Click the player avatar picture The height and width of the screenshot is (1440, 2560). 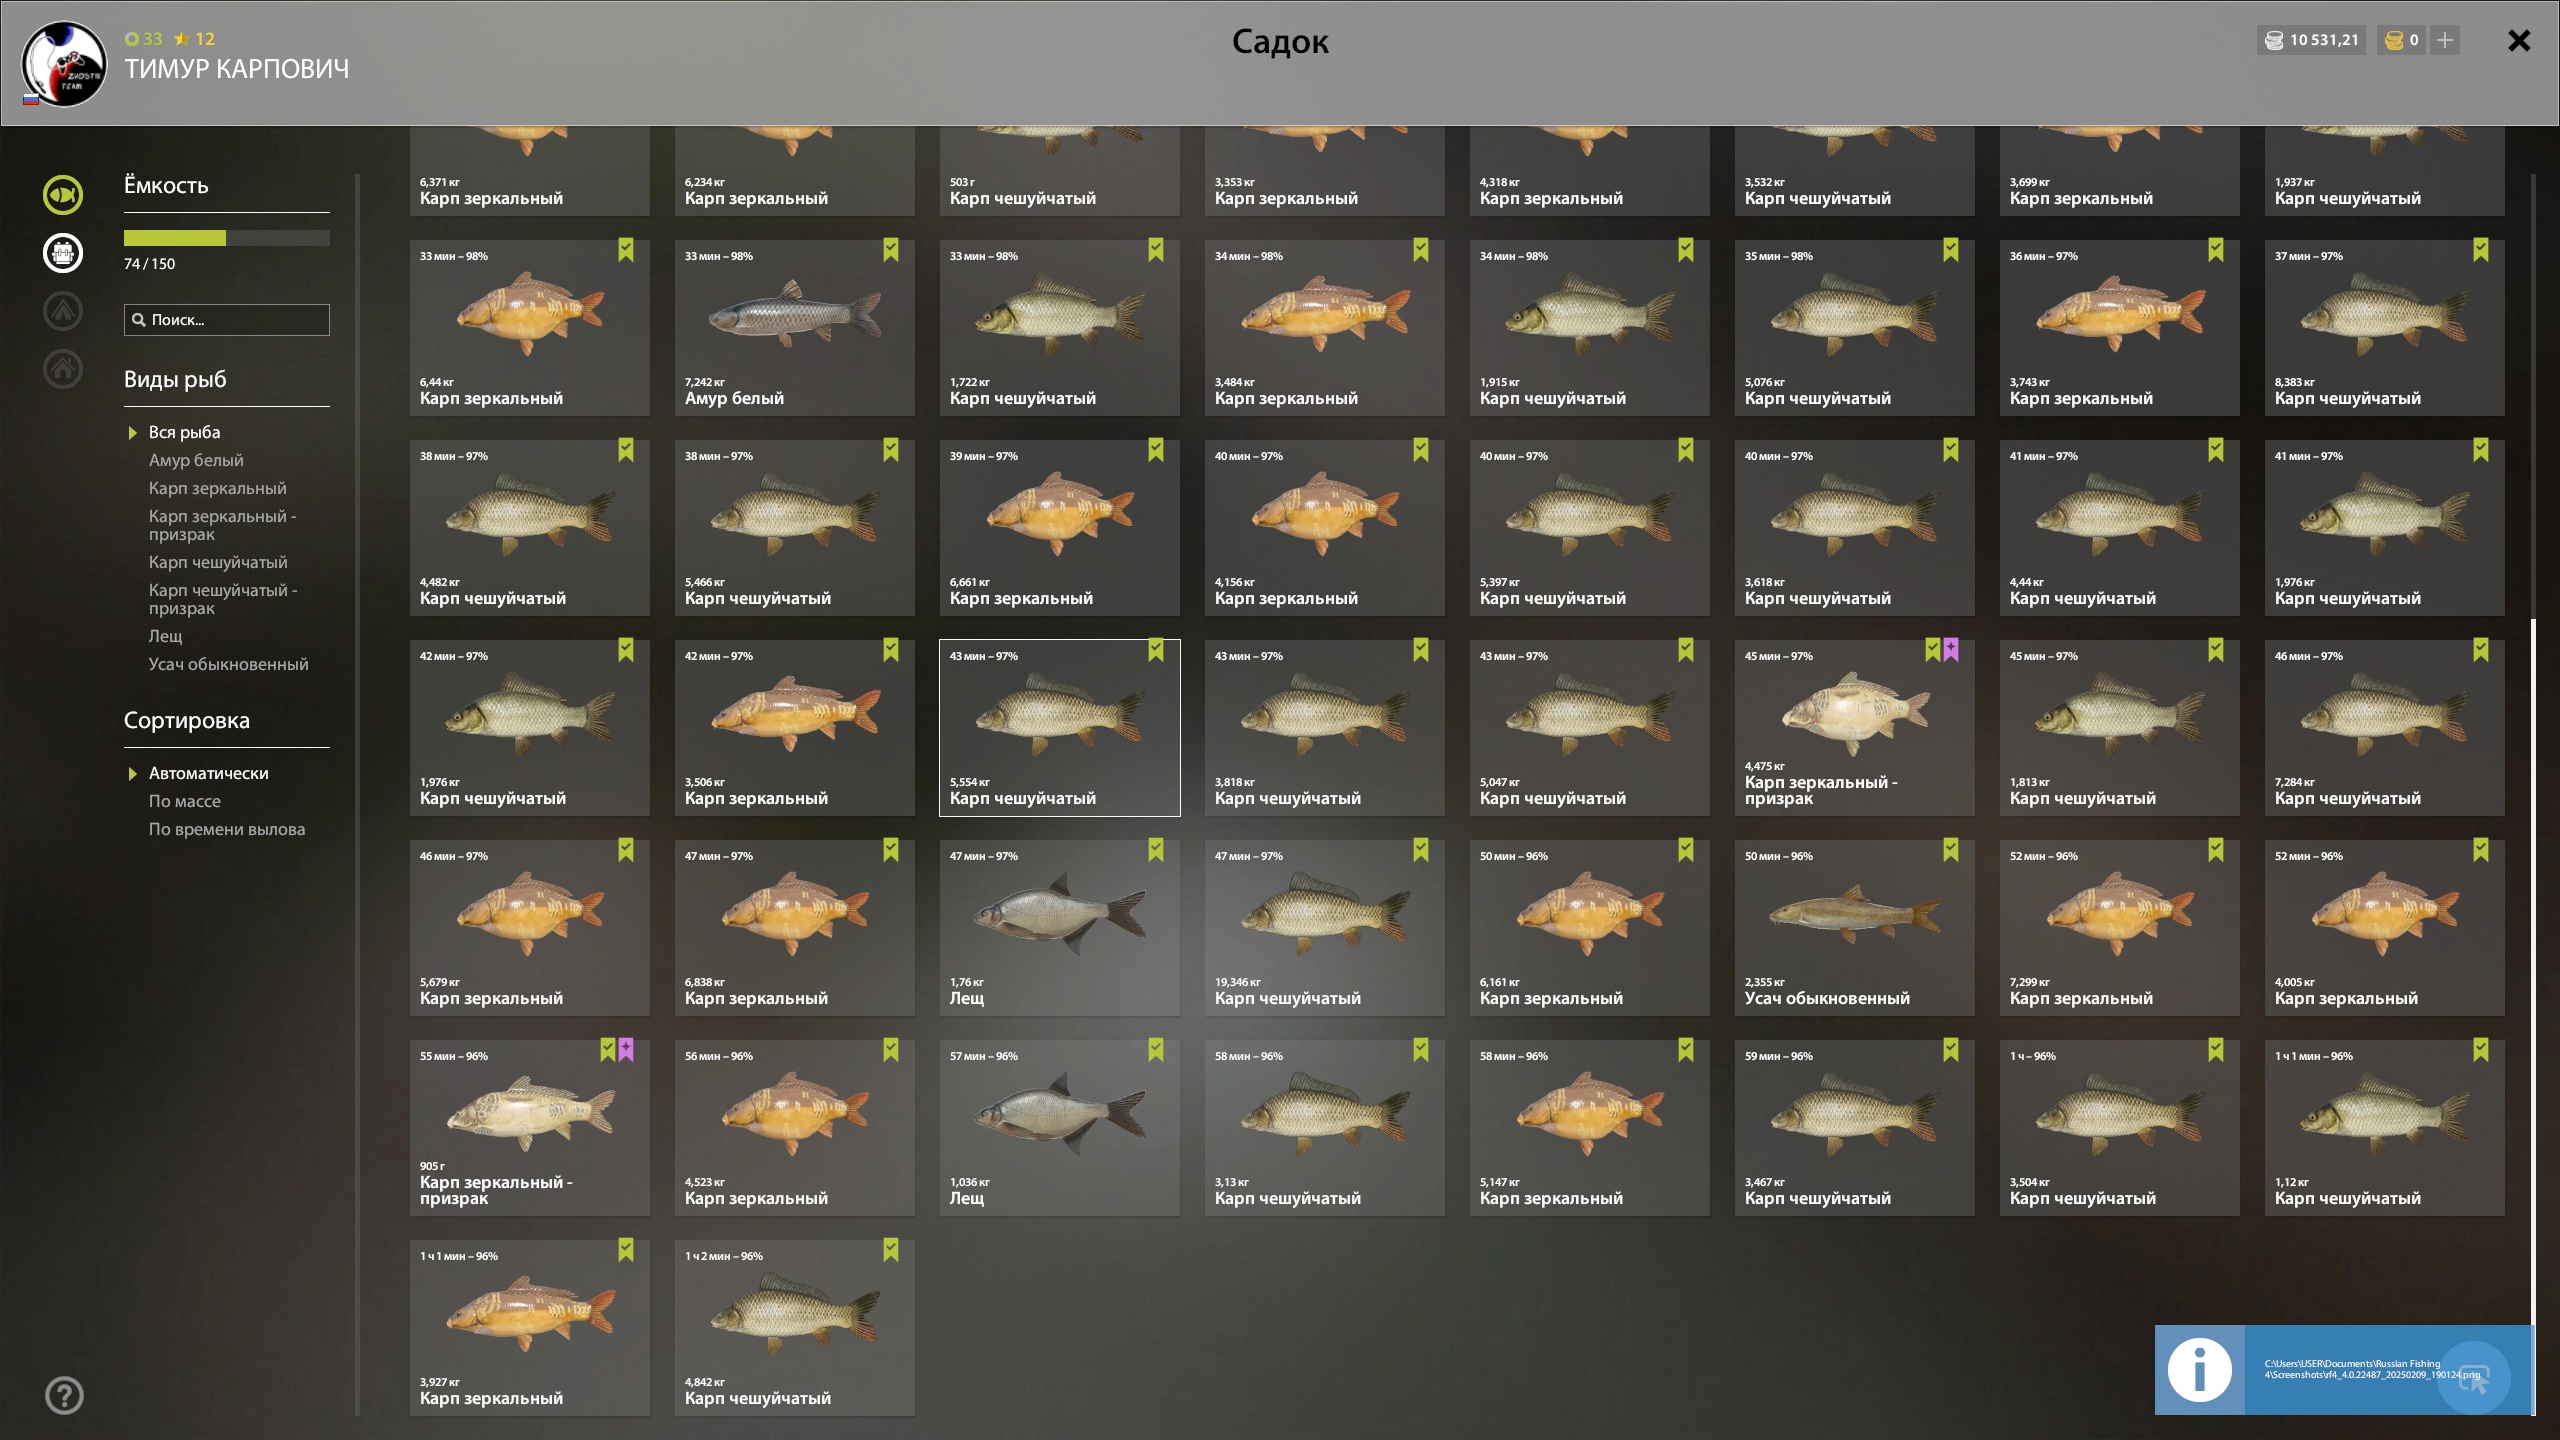[64, 64]
